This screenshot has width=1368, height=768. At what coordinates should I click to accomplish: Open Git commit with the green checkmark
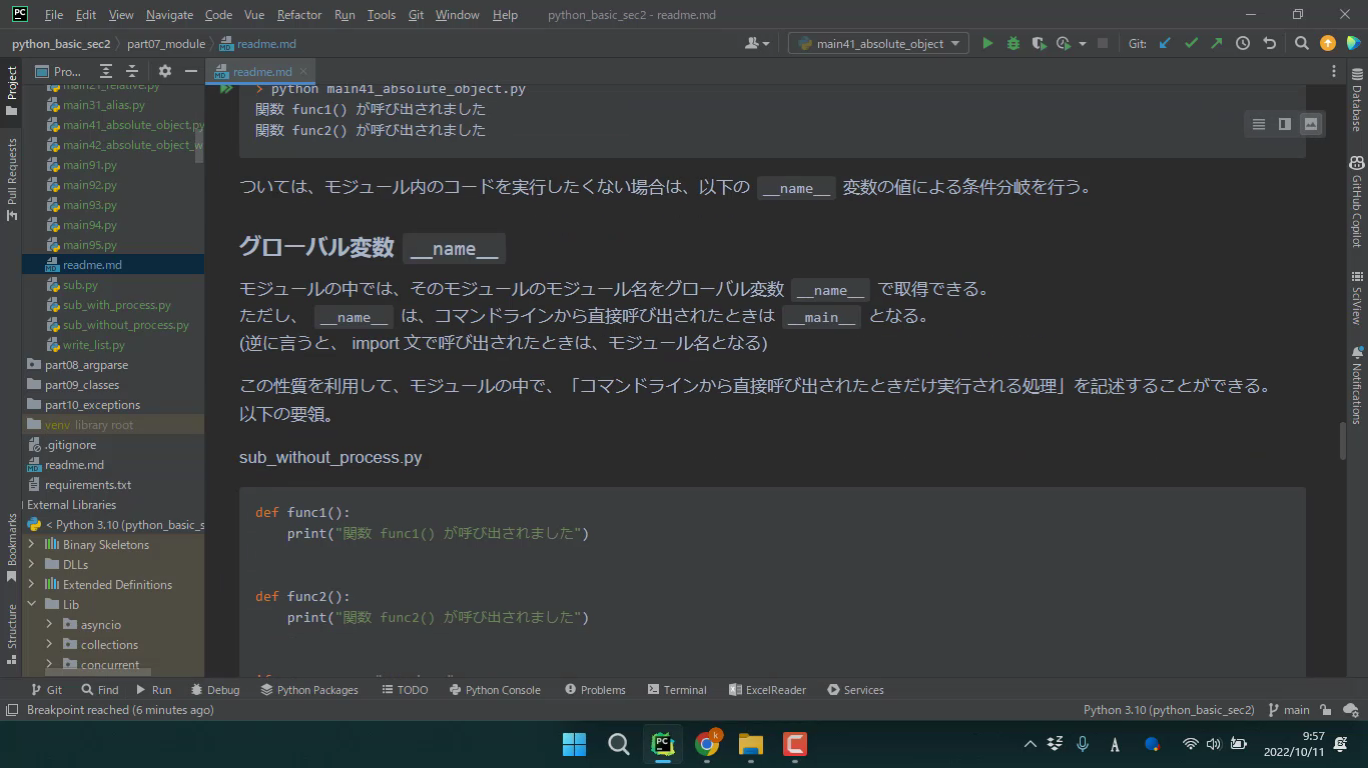click(1191, 43)
